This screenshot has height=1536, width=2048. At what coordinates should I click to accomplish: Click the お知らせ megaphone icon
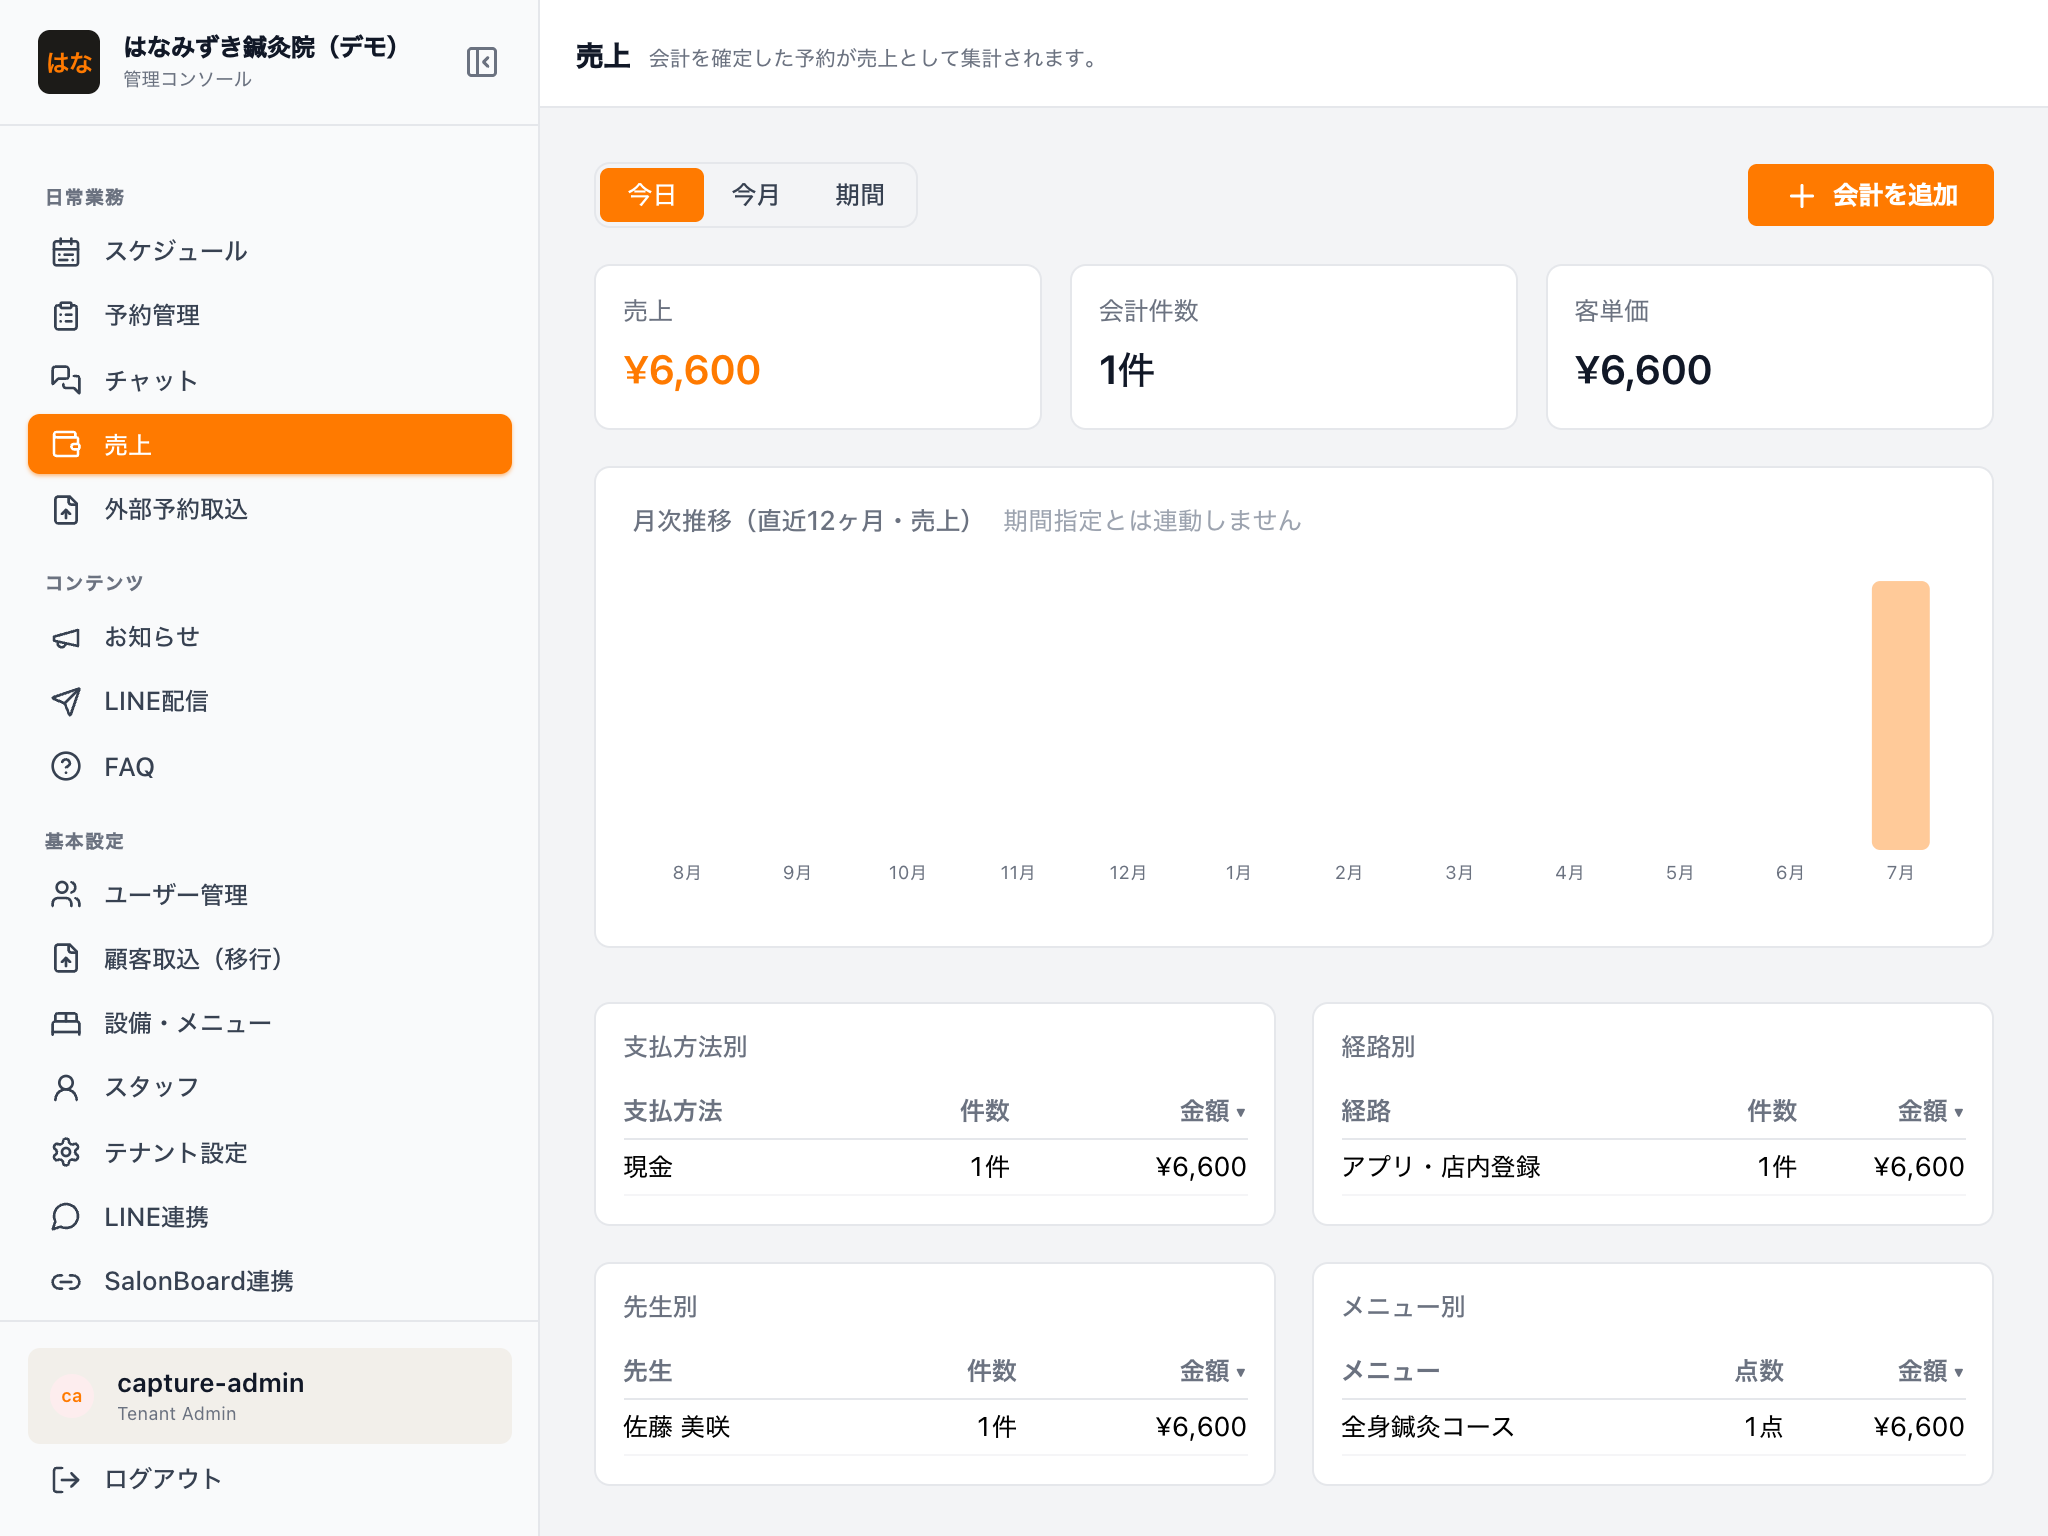(x=66, y=637)
